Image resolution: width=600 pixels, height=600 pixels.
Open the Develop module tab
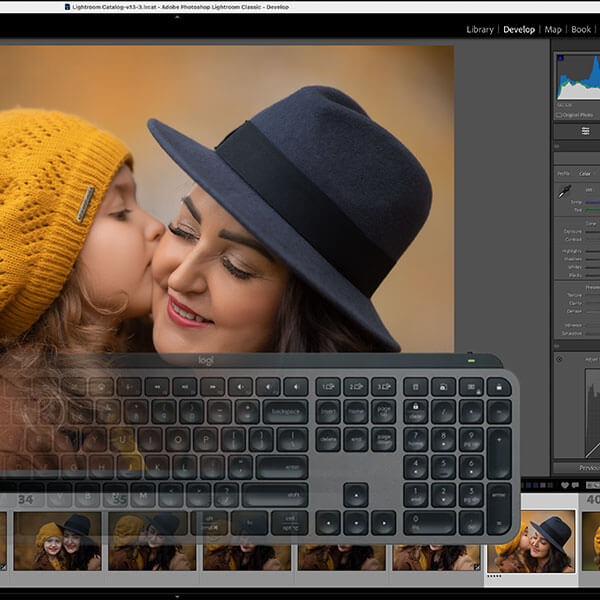(519, 29)
